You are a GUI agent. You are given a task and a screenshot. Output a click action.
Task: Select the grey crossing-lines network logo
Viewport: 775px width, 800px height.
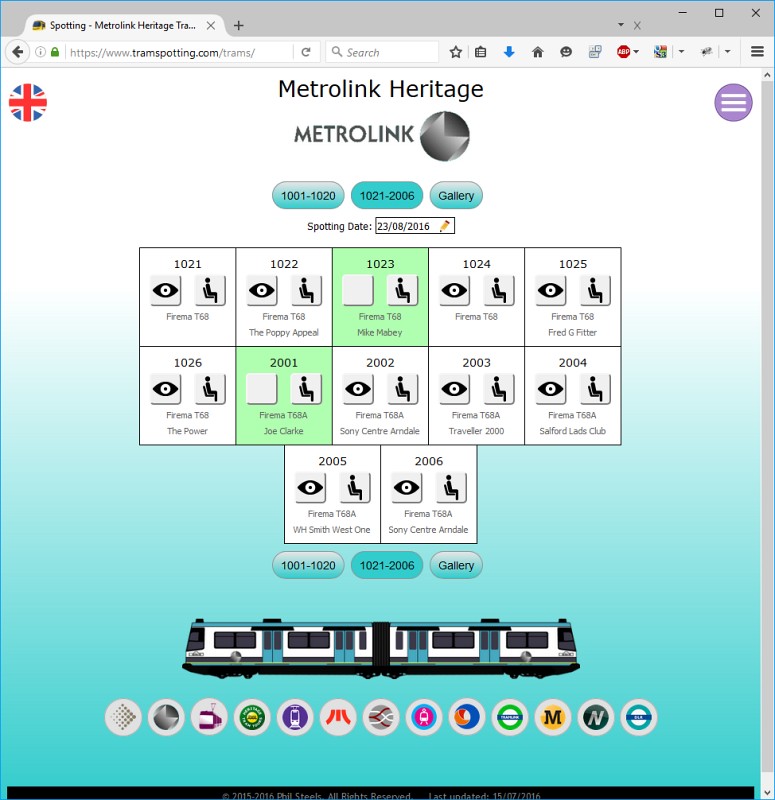click(x=381, y=717)
